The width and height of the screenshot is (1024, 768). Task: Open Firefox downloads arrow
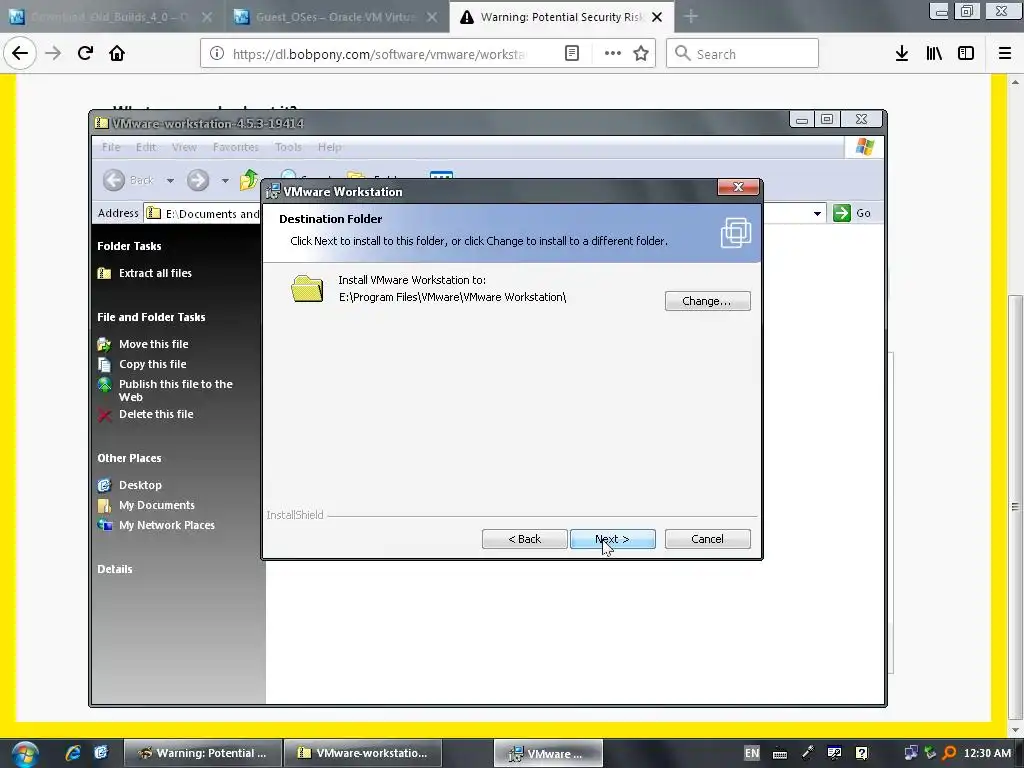click(902, 54)
